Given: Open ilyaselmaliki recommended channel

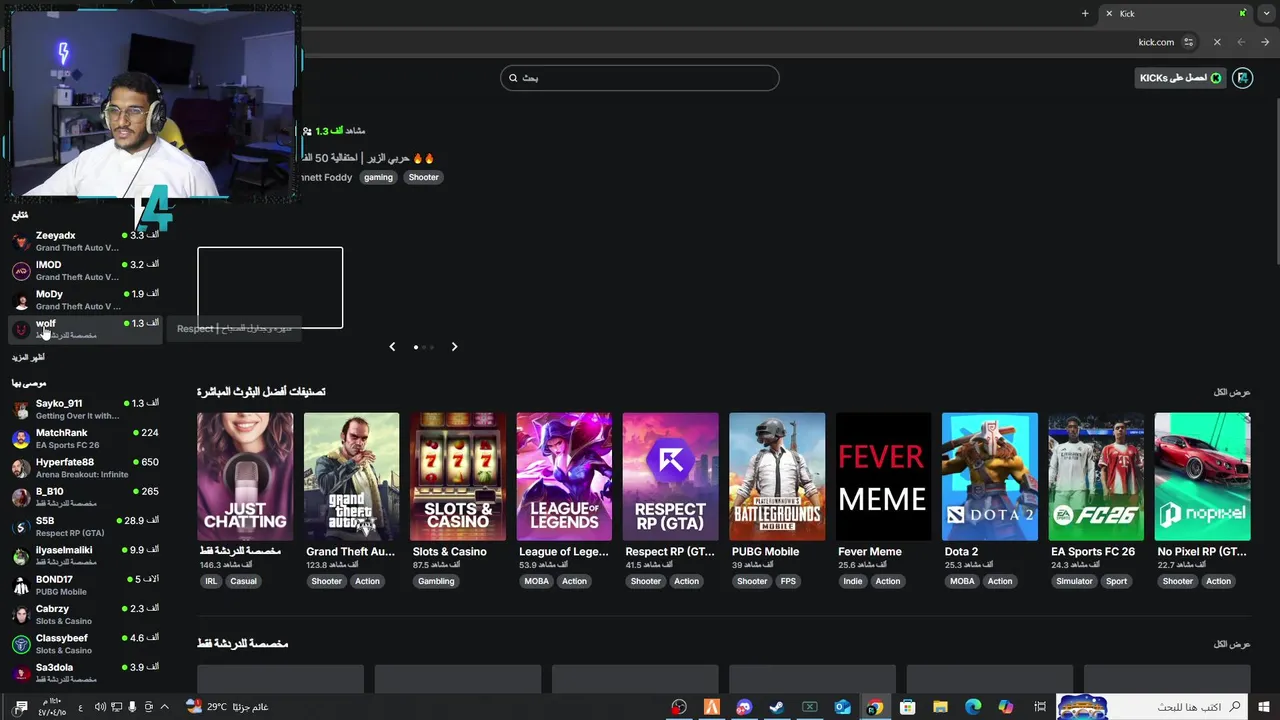Looking at the screenshot, I should click(85, 556).
